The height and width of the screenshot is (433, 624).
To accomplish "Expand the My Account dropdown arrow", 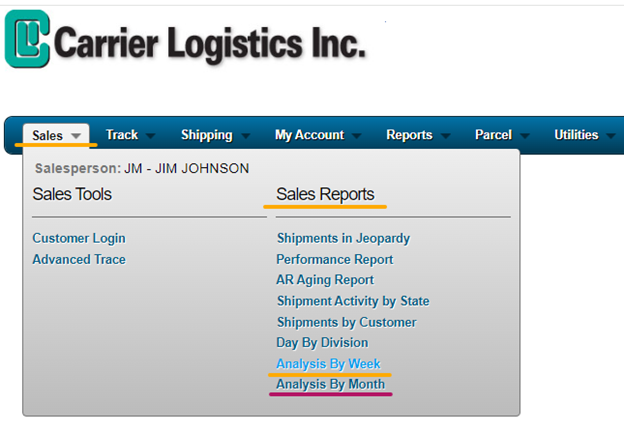I will [356, 136].
